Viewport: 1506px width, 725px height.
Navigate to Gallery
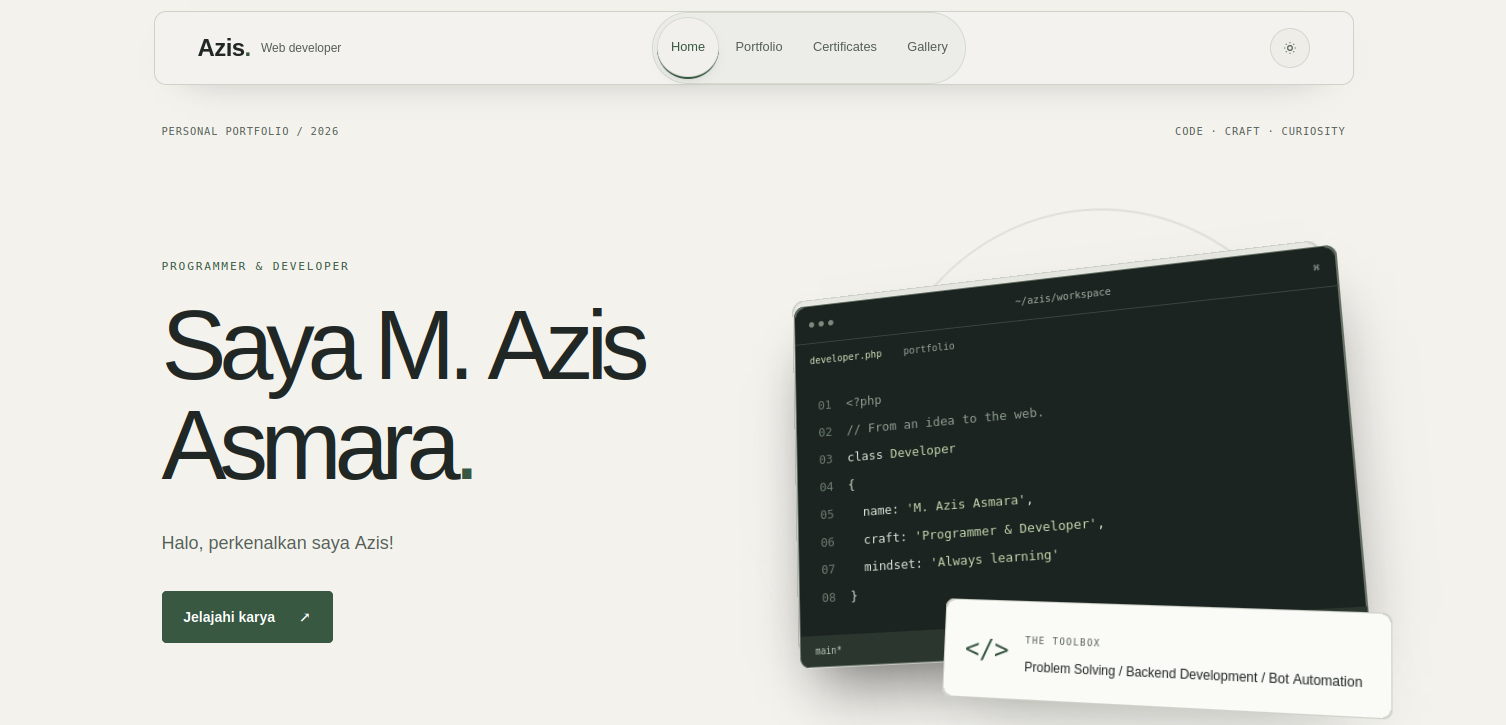(927, 47)
